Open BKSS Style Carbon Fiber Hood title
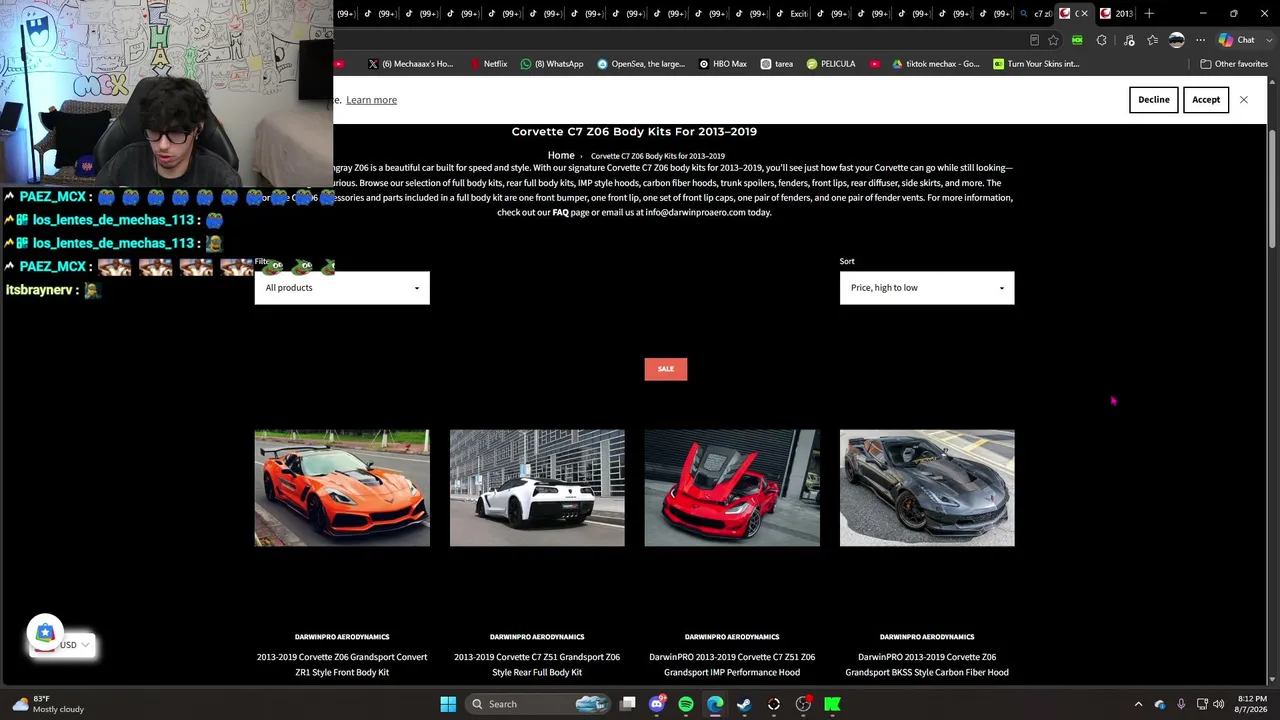 (927, 665)
